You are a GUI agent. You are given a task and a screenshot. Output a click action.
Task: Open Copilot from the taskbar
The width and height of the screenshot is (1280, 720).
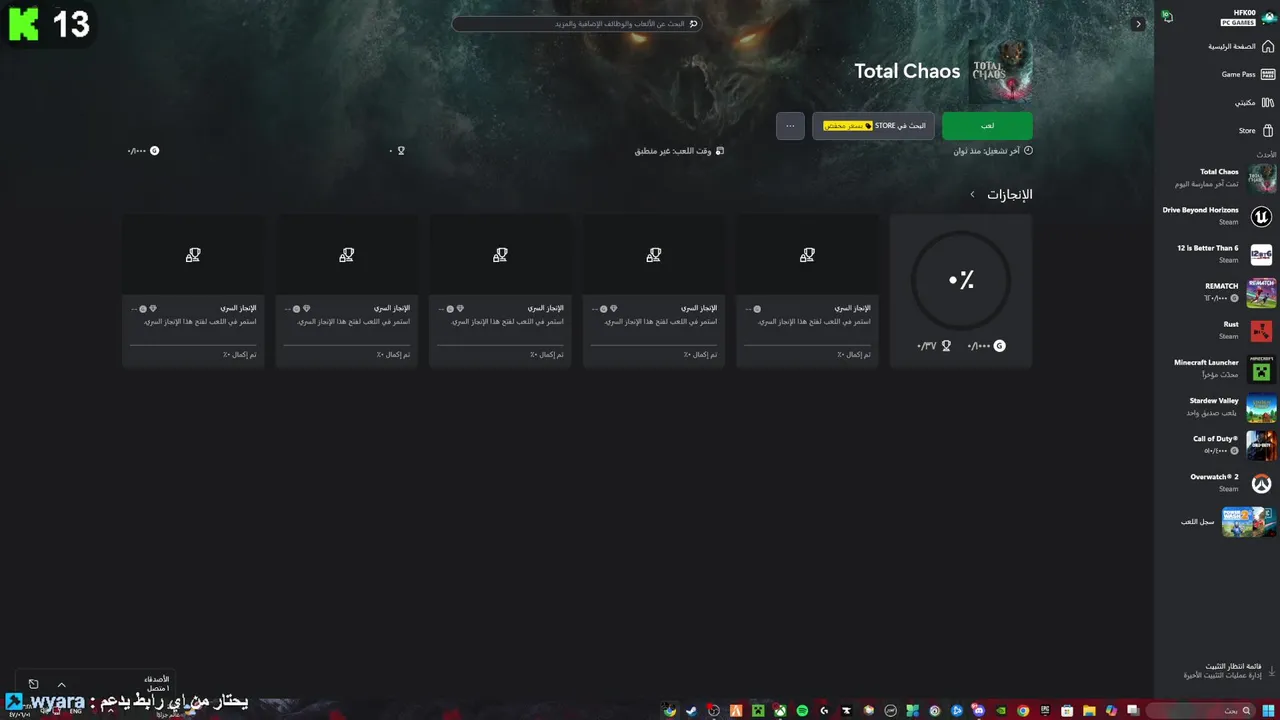coord(1111,710)
